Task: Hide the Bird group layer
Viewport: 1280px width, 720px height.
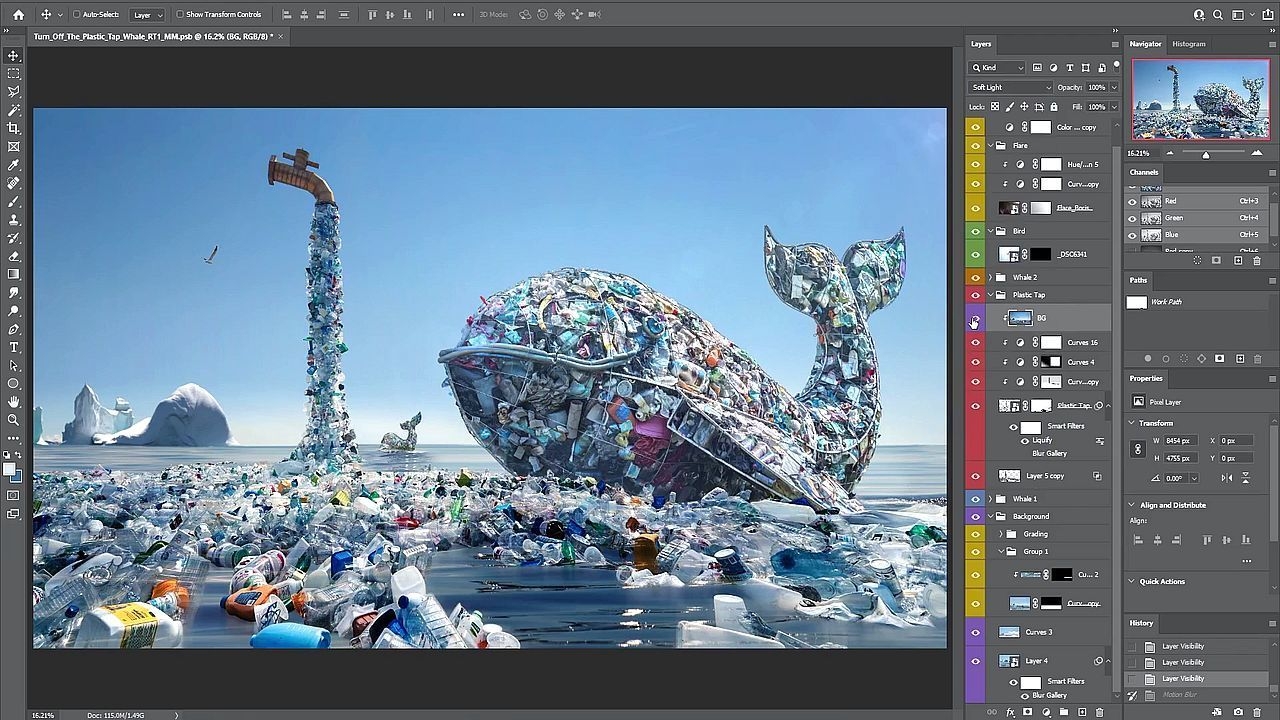Action: click(x=975, y=231)
